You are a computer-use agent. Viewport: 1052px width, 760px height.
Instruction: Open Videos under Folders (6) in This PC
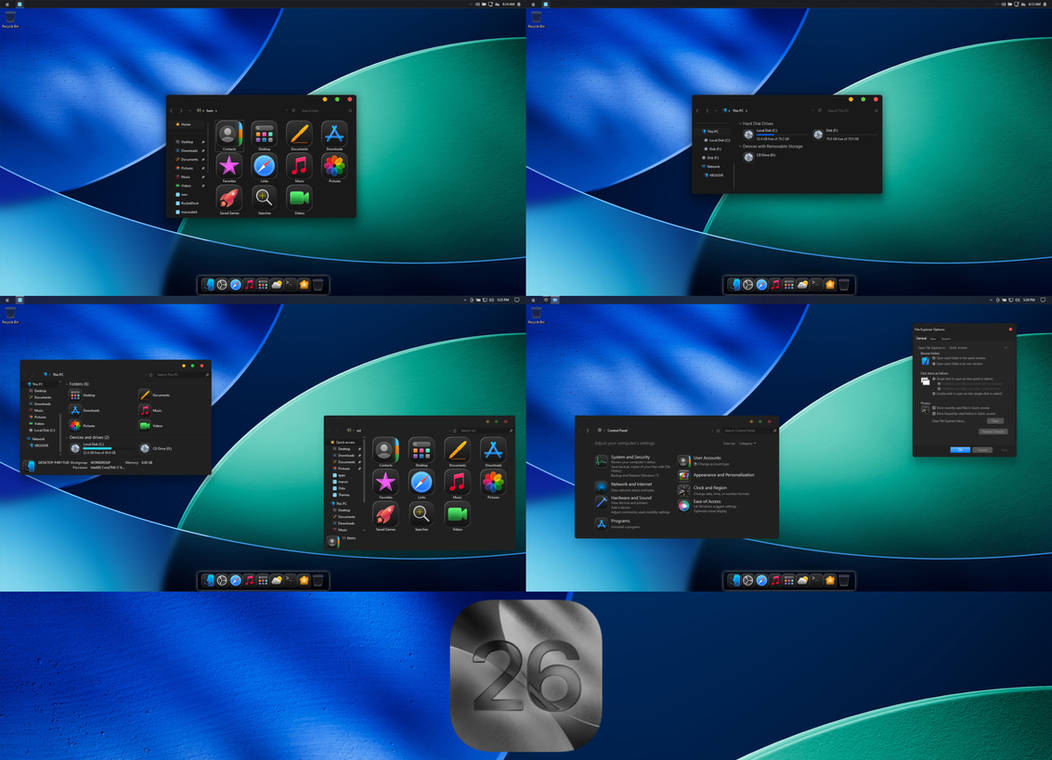click(145, 425)
